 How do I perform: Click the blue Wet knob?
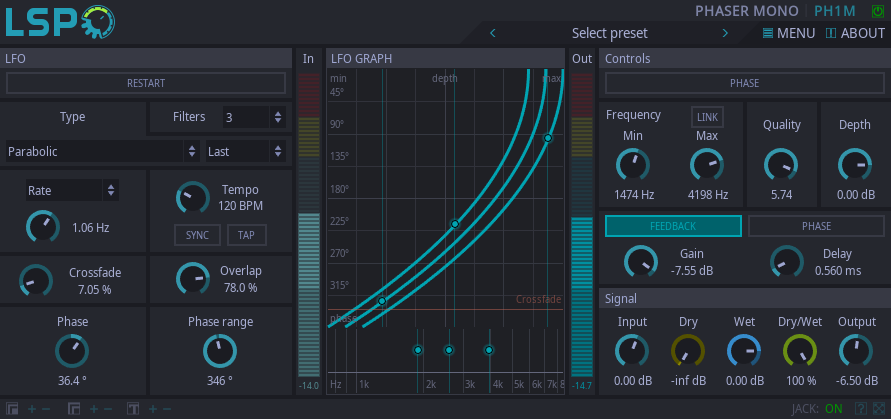click(x=744, y=350)
